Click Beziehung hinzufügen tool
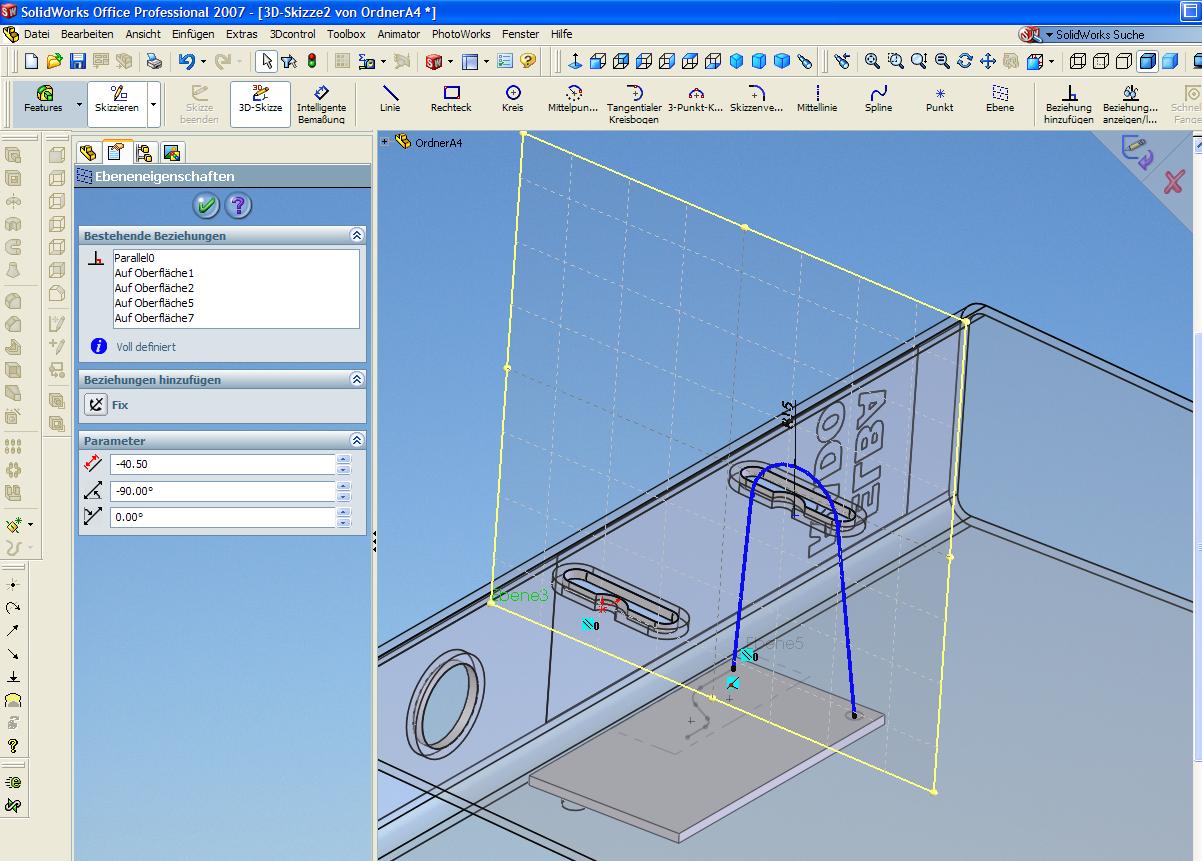The width and height of the screenshot is (1202, 861). (1069, 104)
